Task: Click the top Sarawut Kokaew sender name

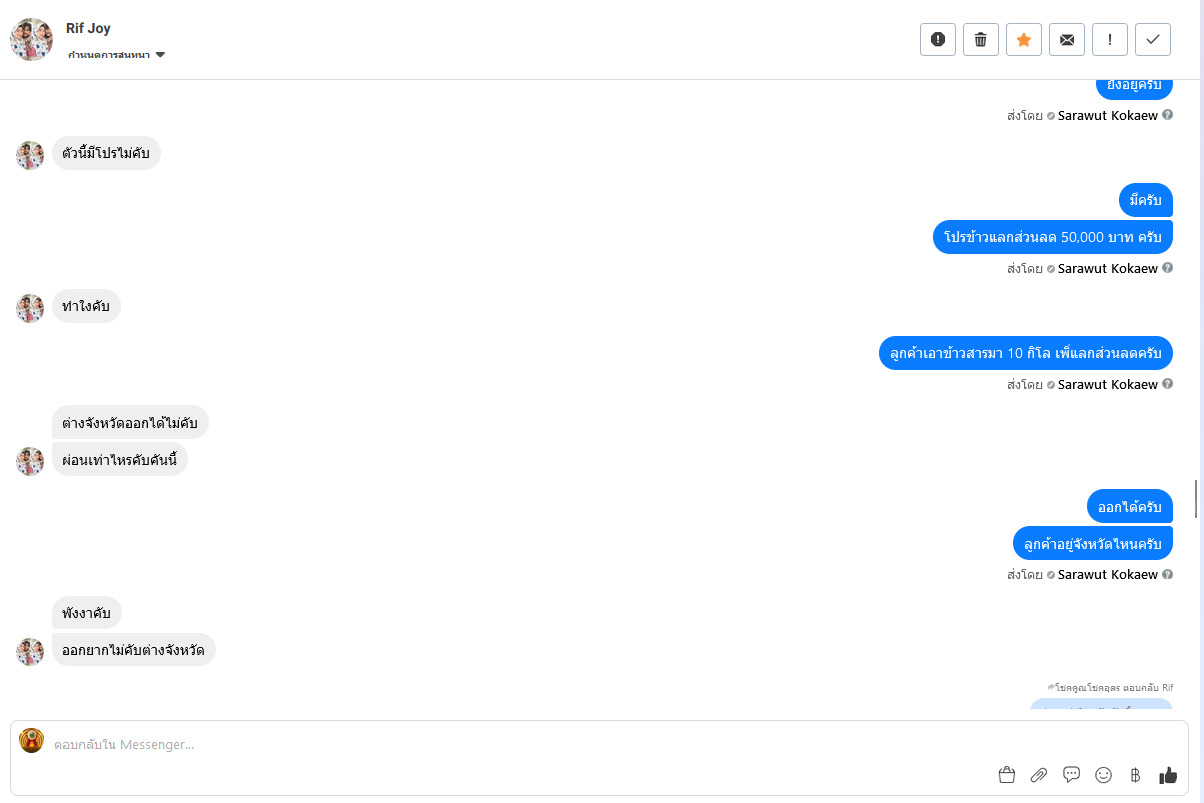Action: (x=1107, y=115)
